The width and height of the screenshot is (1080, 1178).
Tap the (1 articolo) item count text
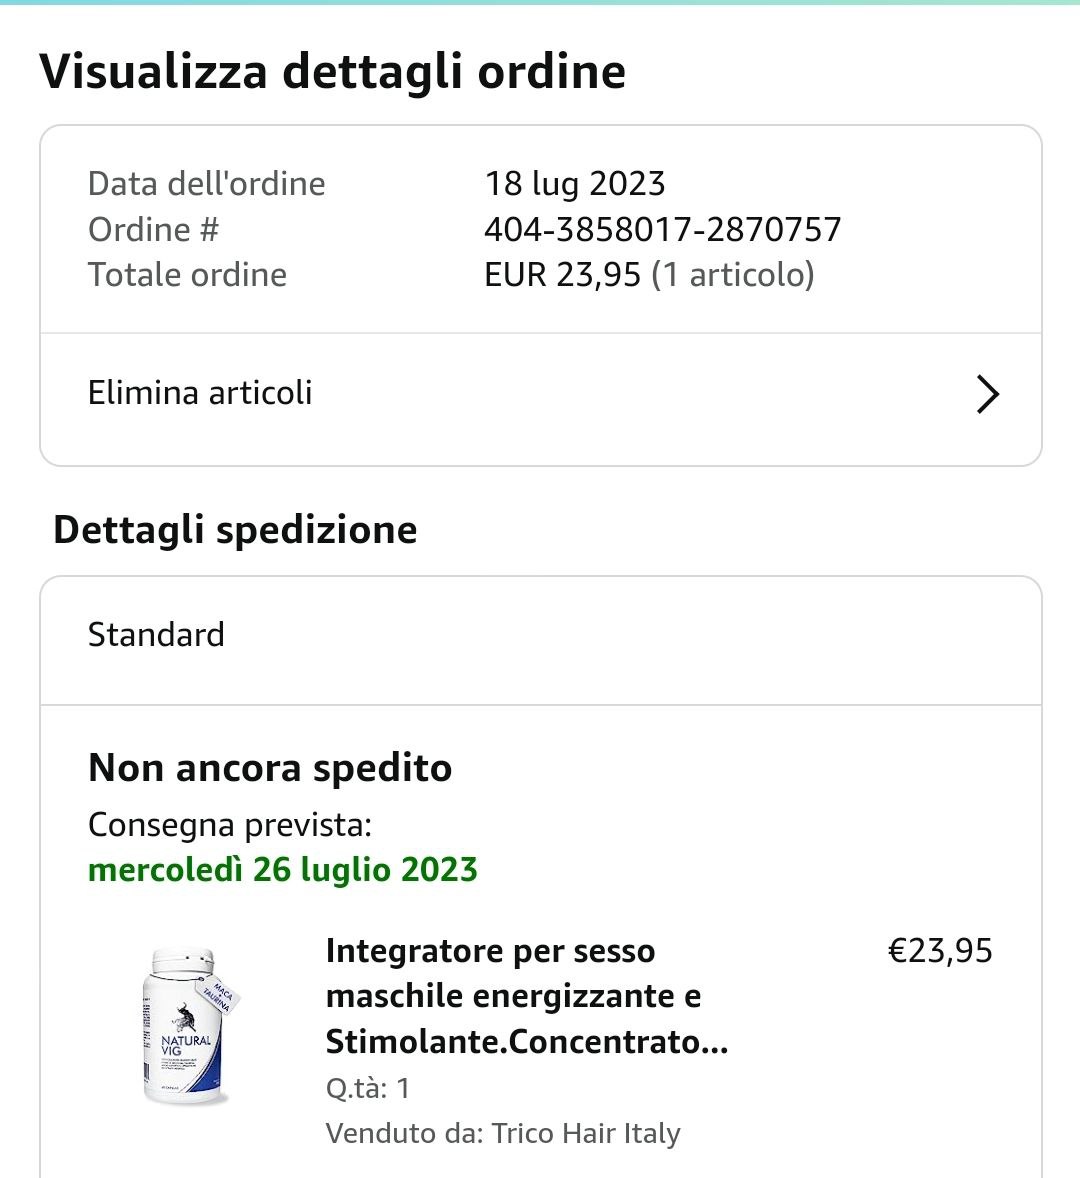pos(733,275)
